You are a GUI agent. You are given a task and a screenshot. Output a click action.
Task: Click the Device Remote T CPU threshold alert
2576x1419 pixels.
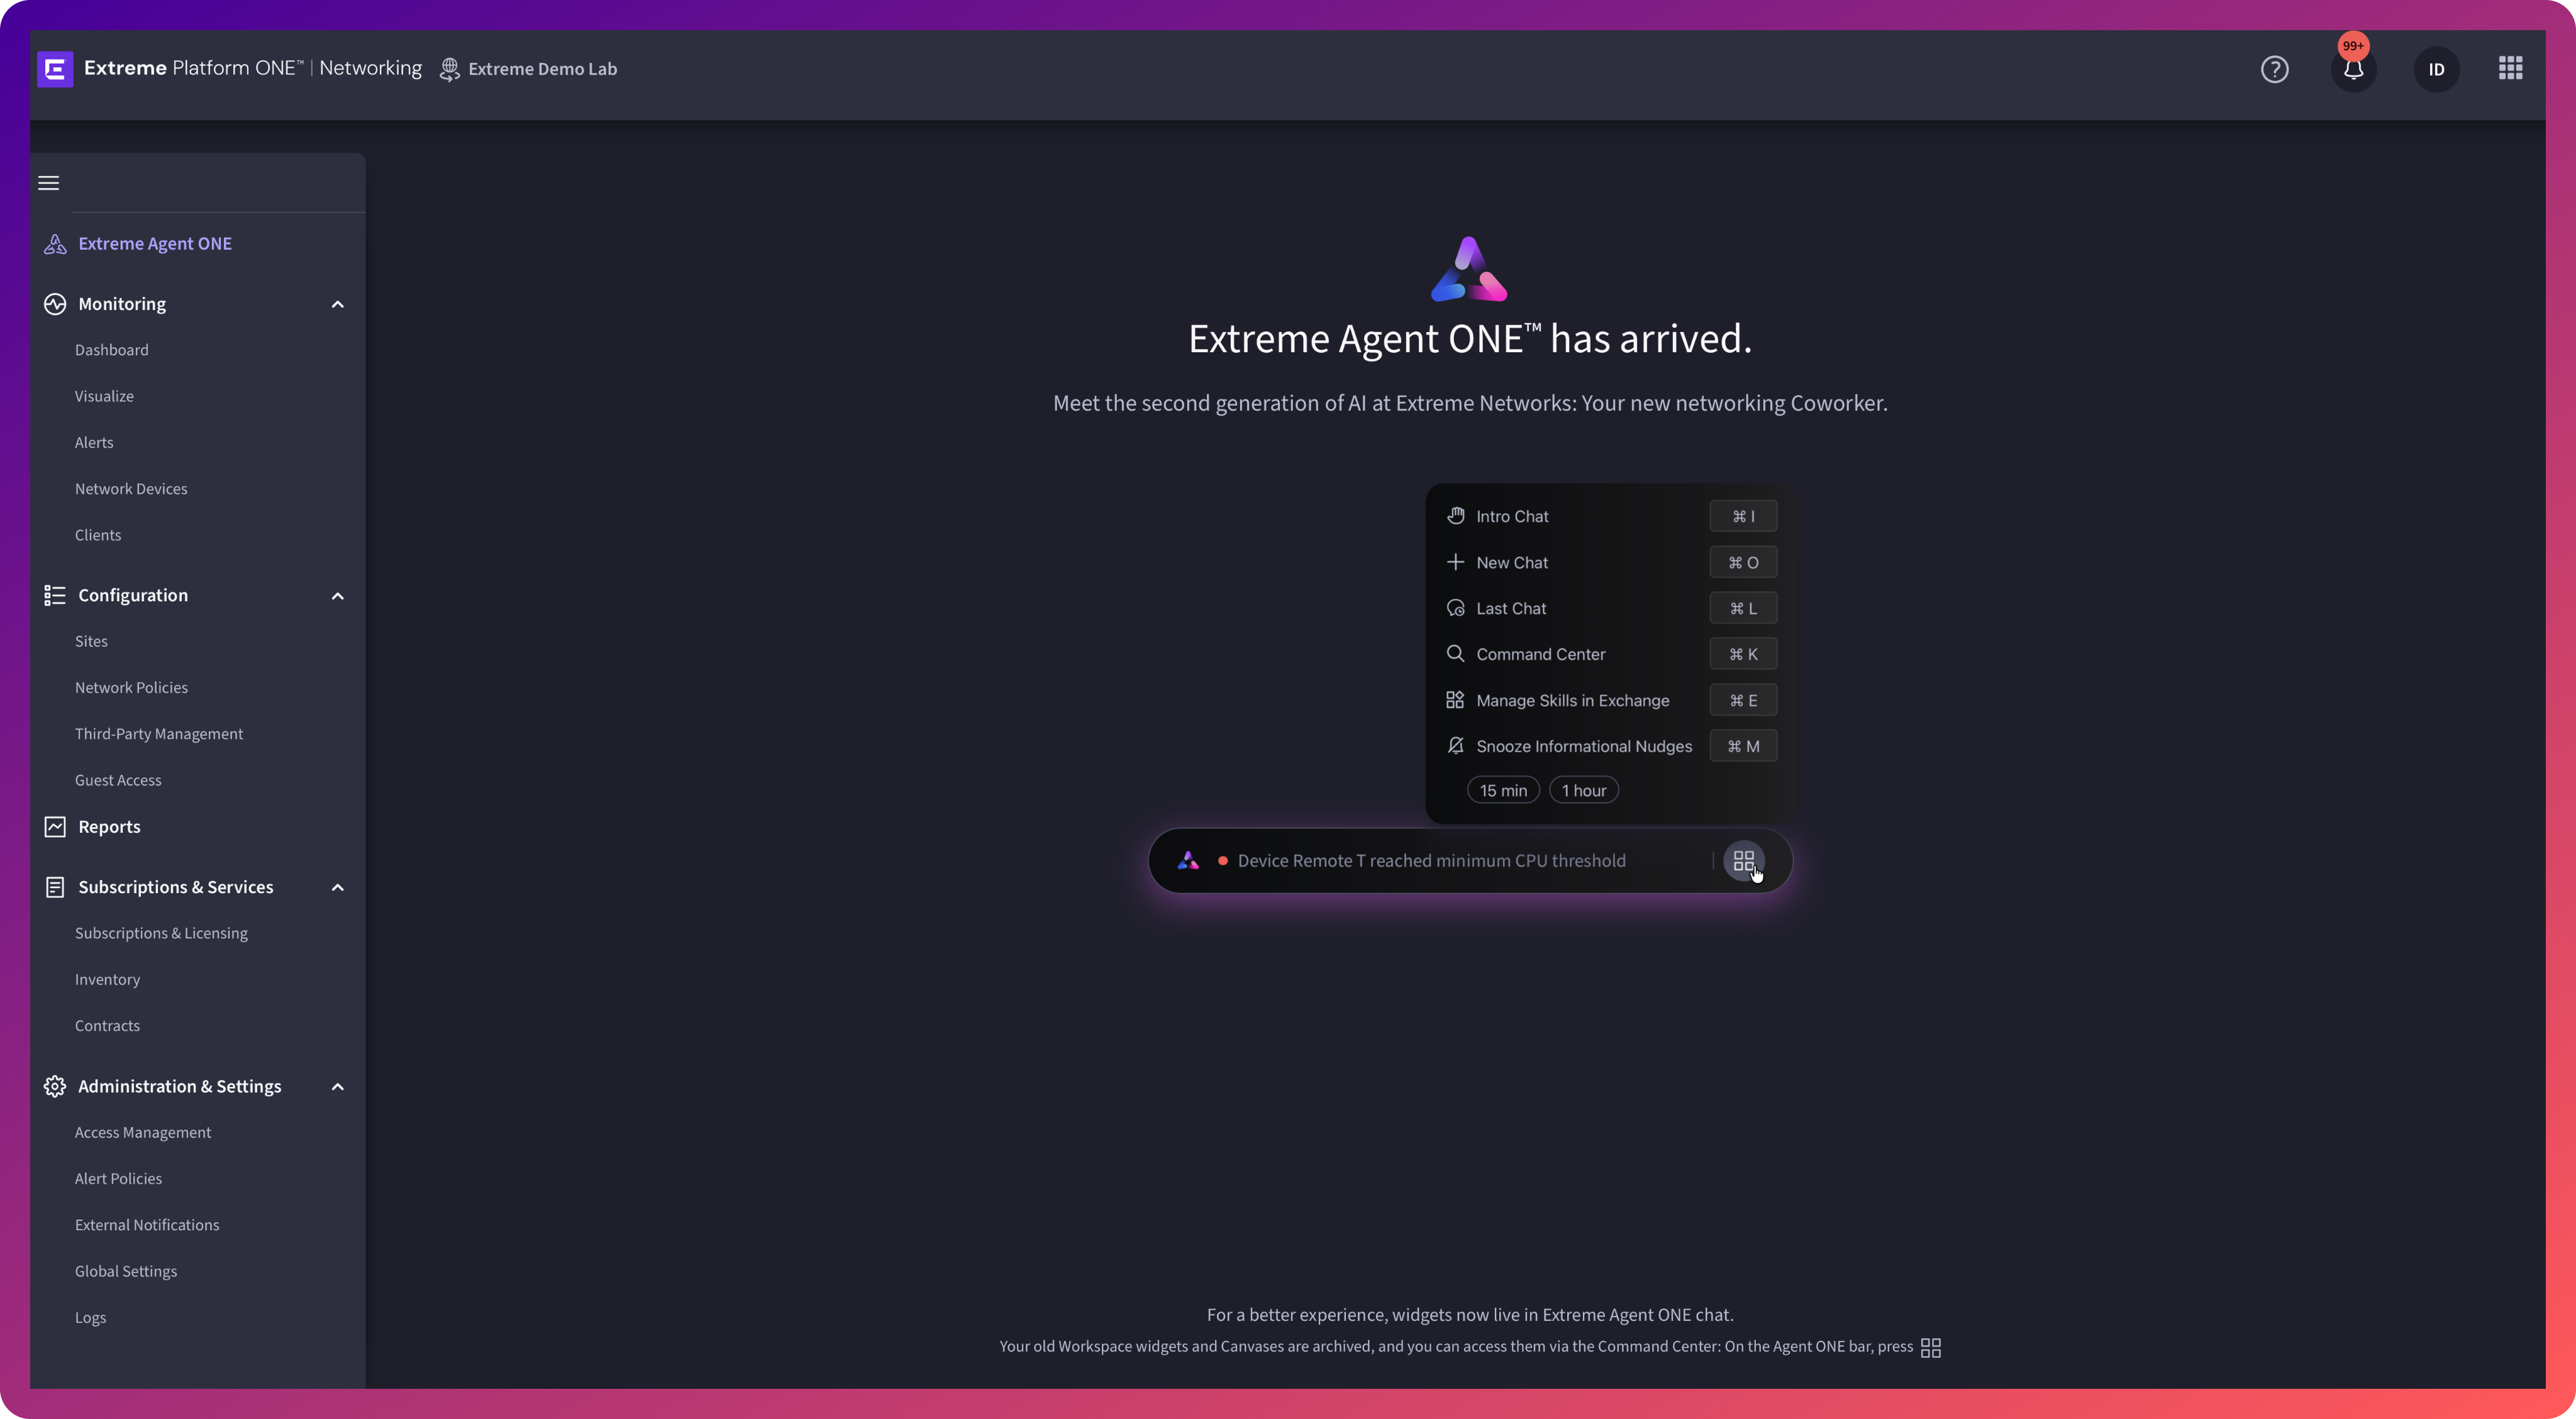1431,860
